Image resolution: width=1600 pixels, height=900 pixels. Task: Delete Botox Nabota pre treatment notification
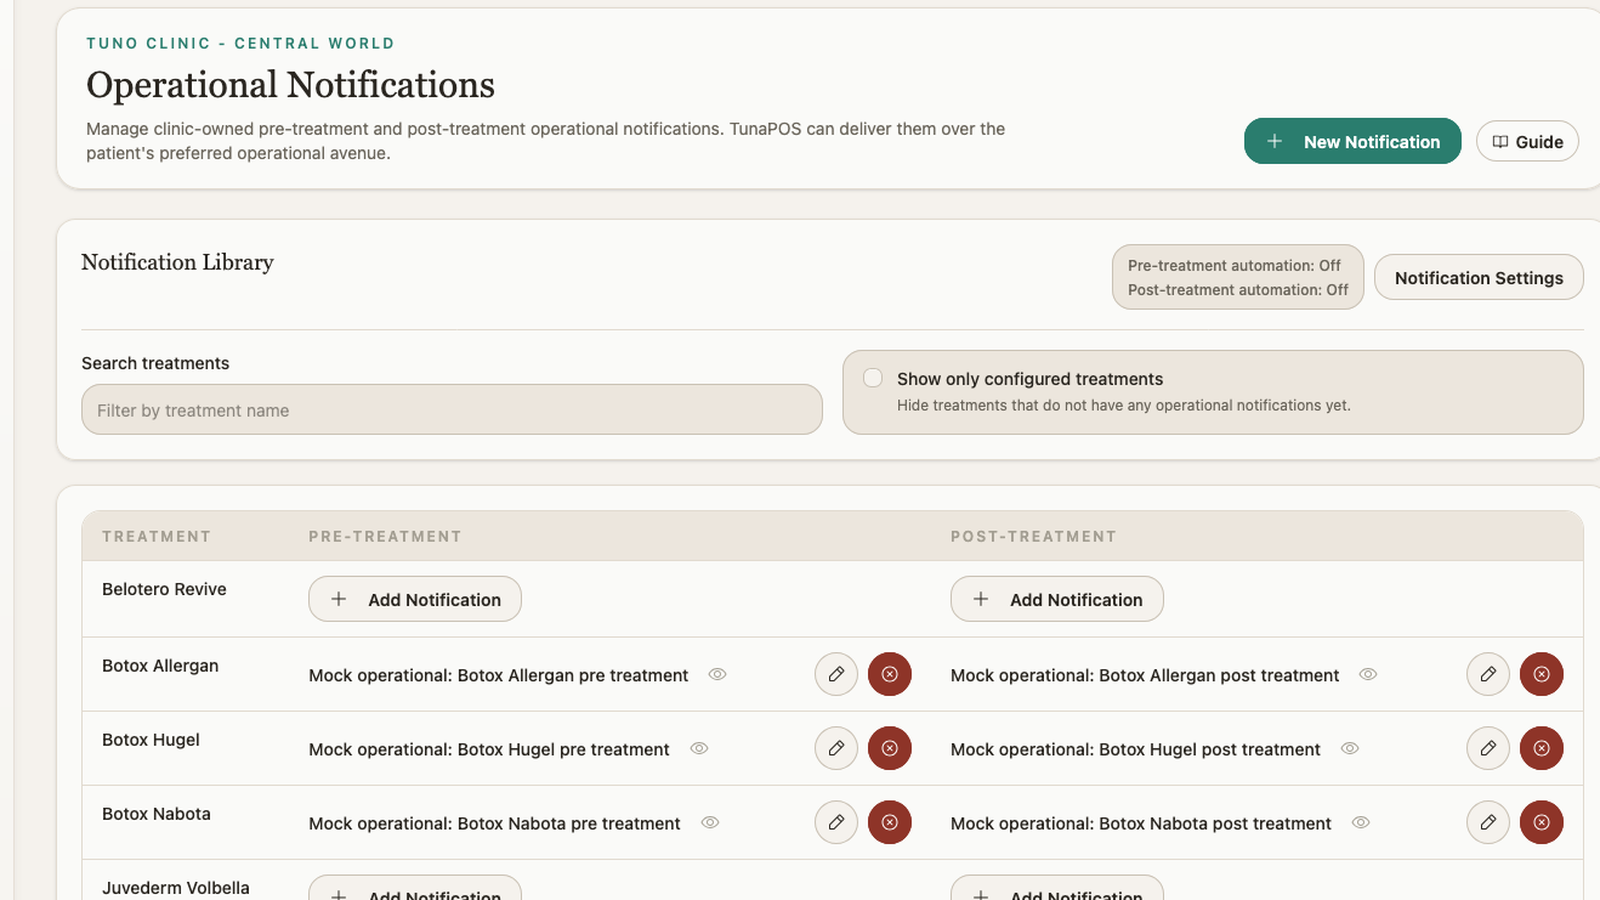tap(889, 822)
